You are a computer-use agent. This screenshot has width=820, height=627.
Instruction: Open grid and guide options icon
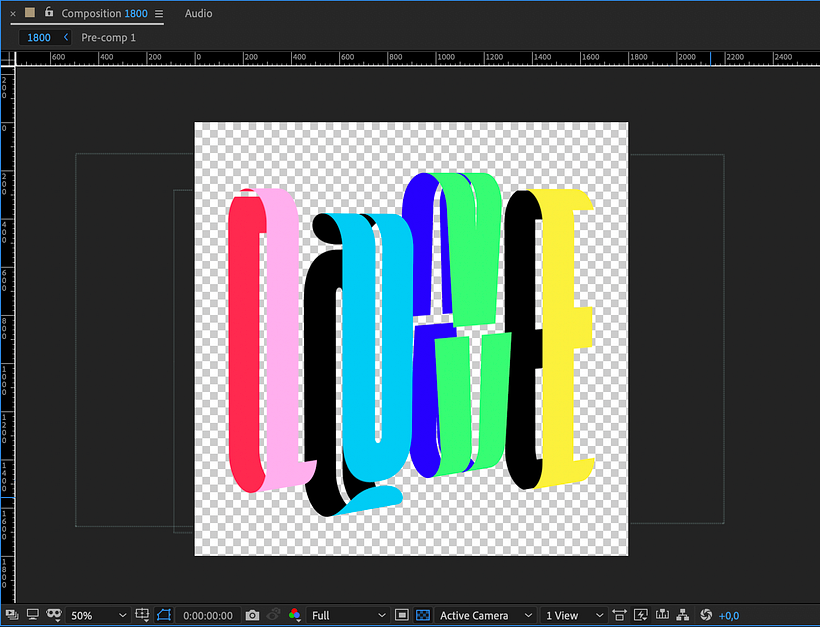142,614
